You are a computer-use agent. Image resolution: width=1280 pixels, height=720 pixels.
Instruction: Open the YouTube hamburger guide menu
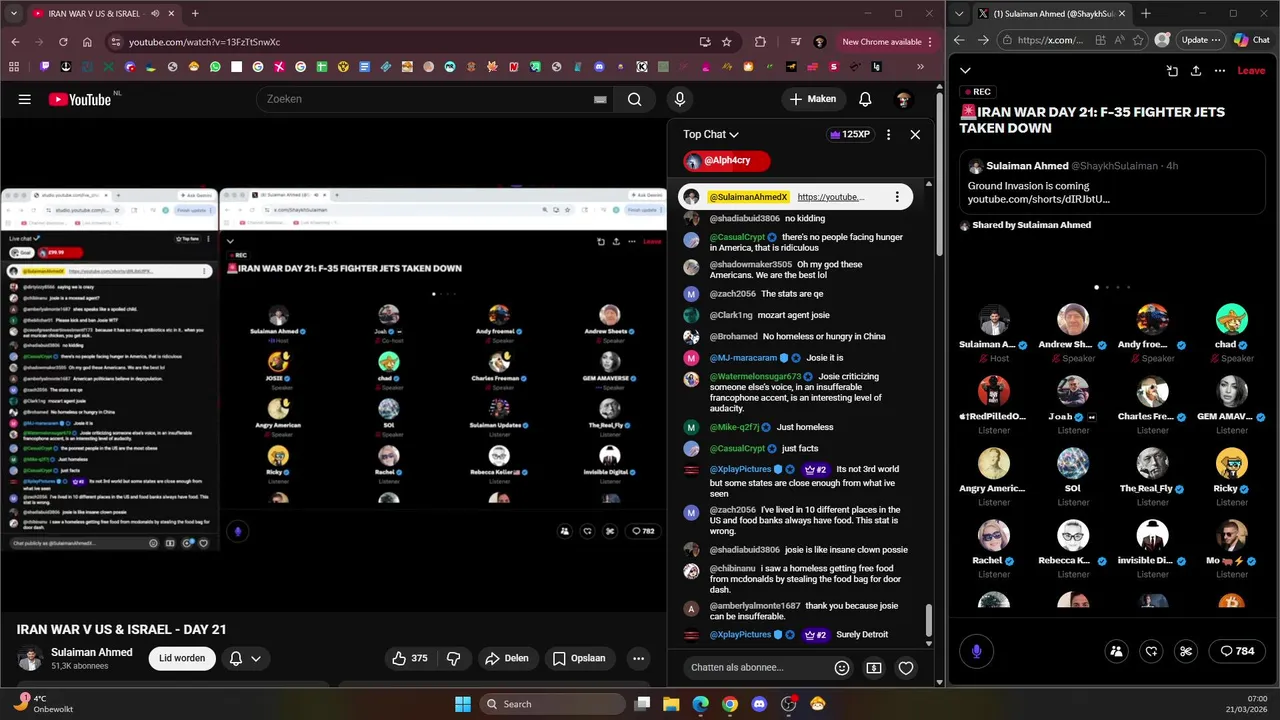pos(25,99)
